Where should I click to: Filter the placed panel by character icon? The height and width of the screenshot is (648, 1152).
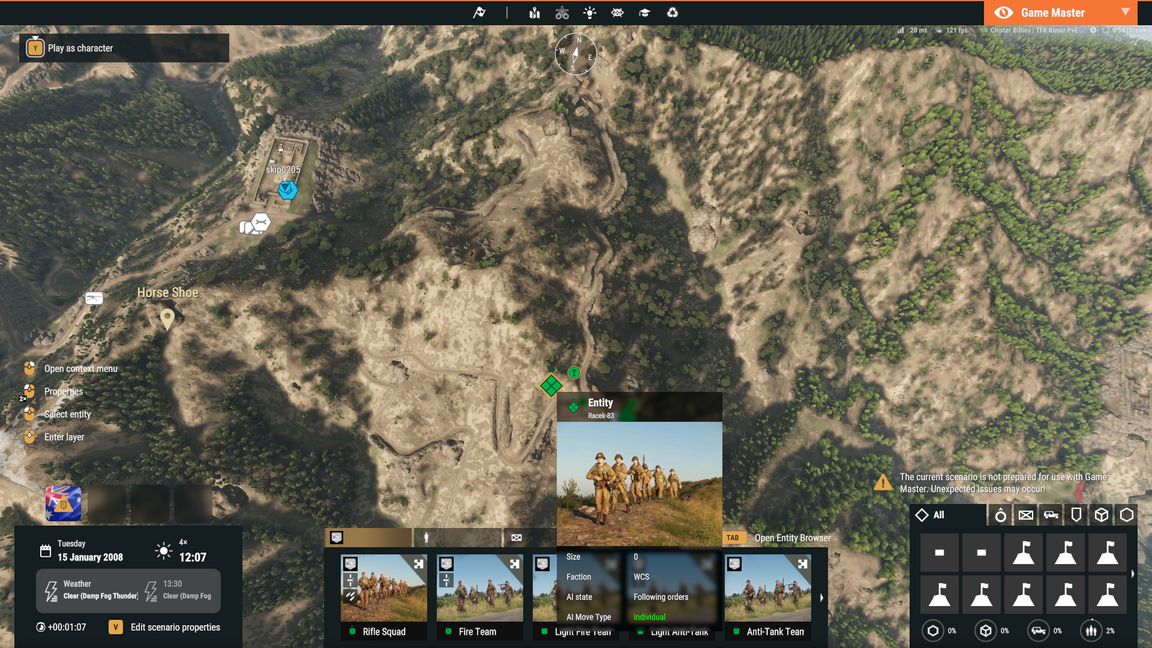coord(1001,515)
